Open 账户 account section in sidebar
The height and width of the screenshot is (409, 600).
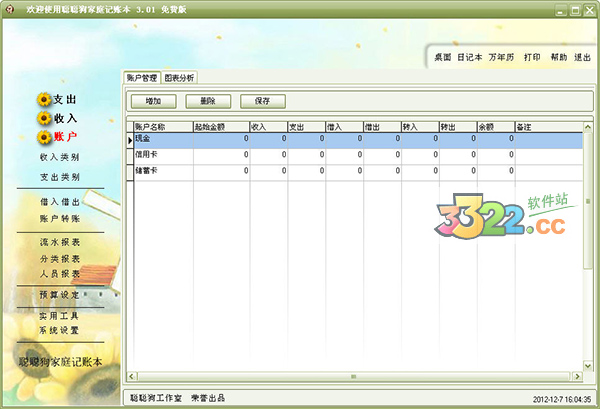pyautogui.click(x=65, y=136)
